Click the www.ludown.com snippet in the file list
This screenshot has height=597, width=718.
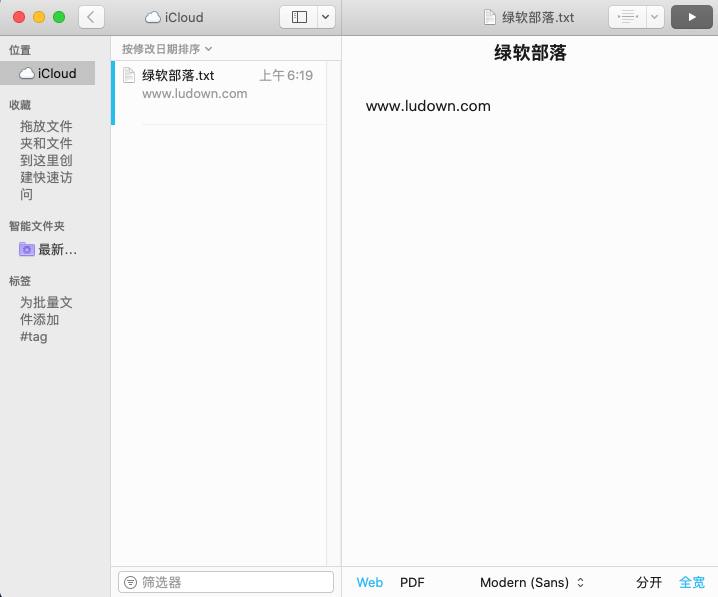click(195, 93)
